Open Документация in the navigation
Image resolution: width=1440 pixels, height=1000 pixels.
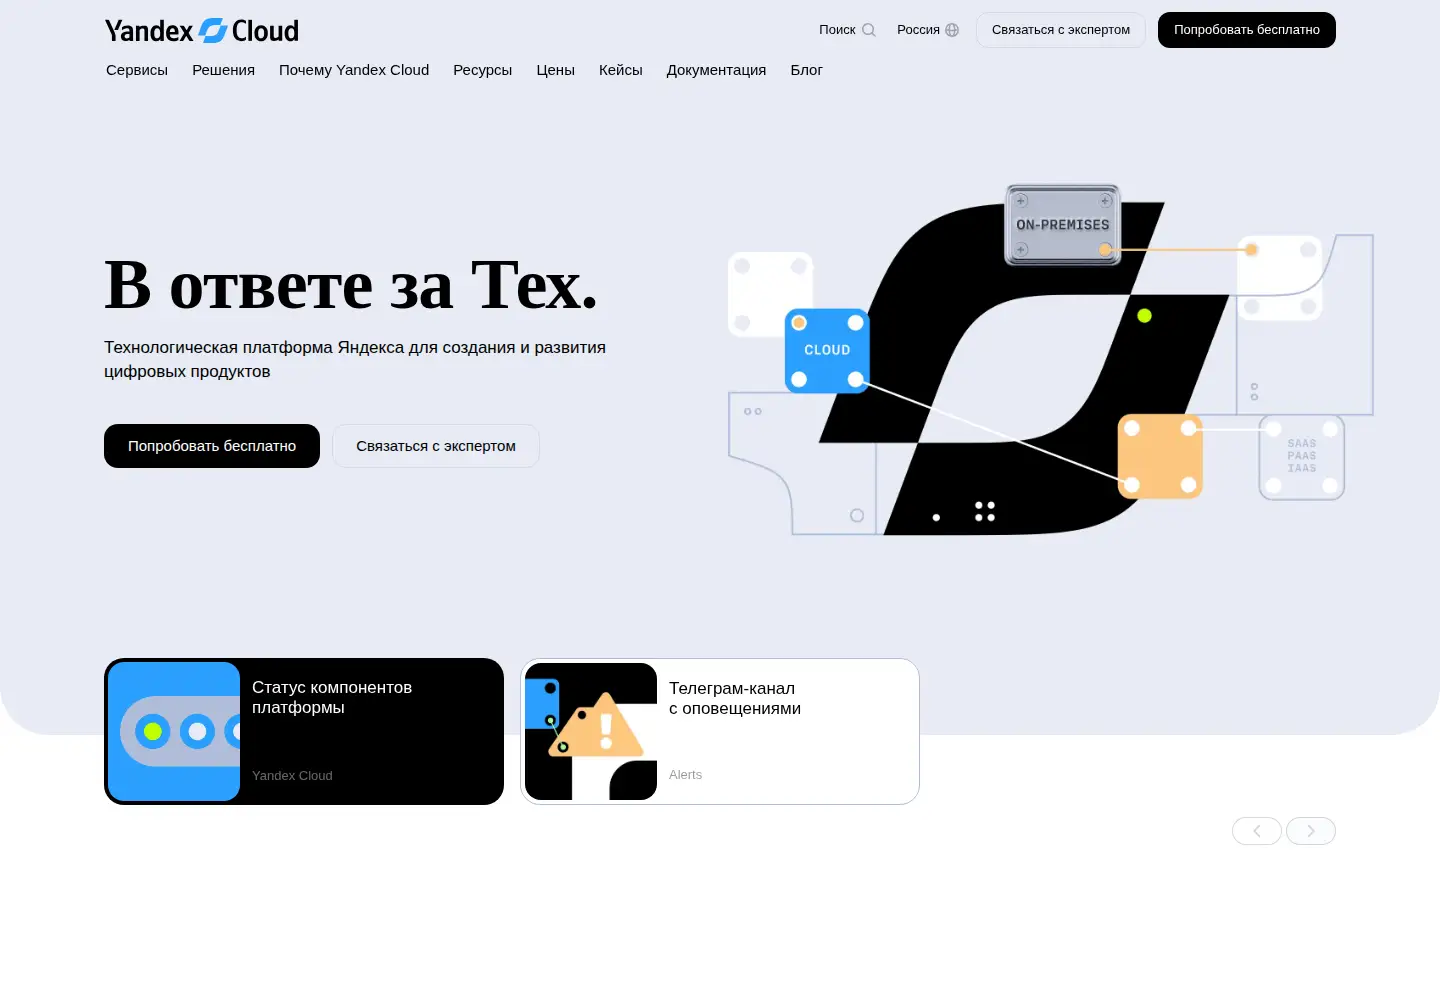[x=716, y=70]
